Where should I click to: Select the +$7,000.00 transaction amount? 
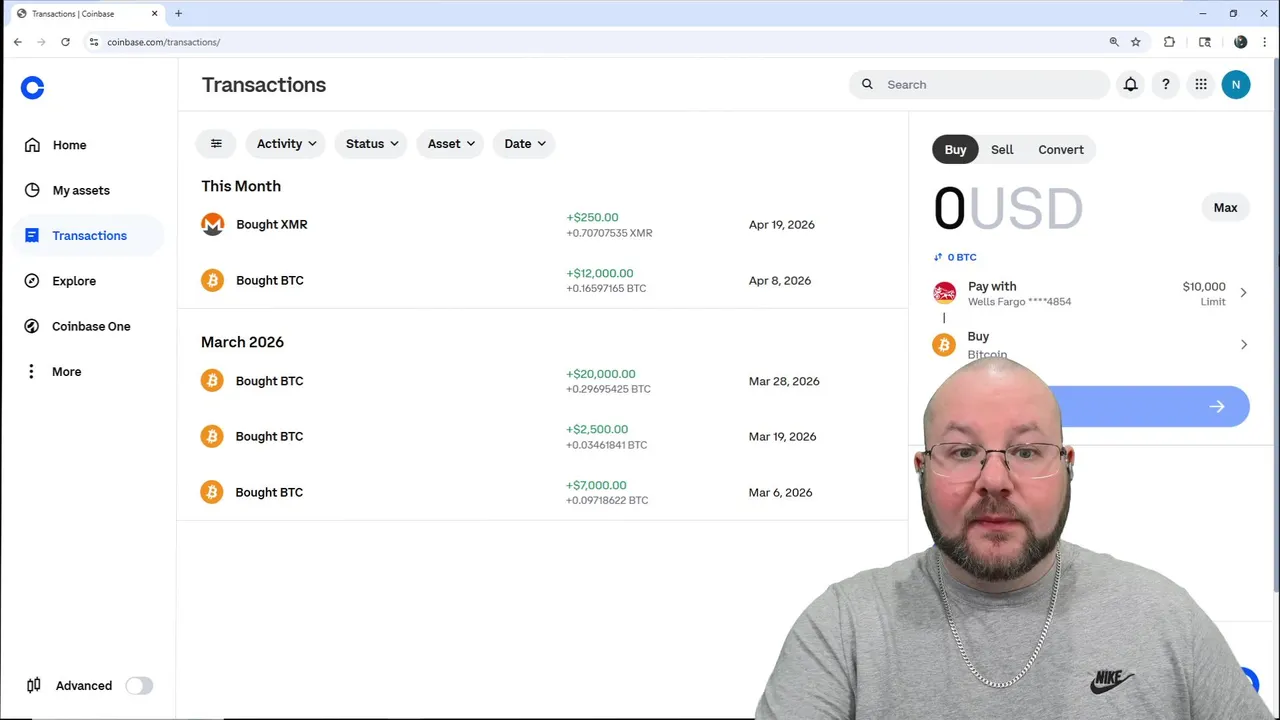(x=597, y=485)
